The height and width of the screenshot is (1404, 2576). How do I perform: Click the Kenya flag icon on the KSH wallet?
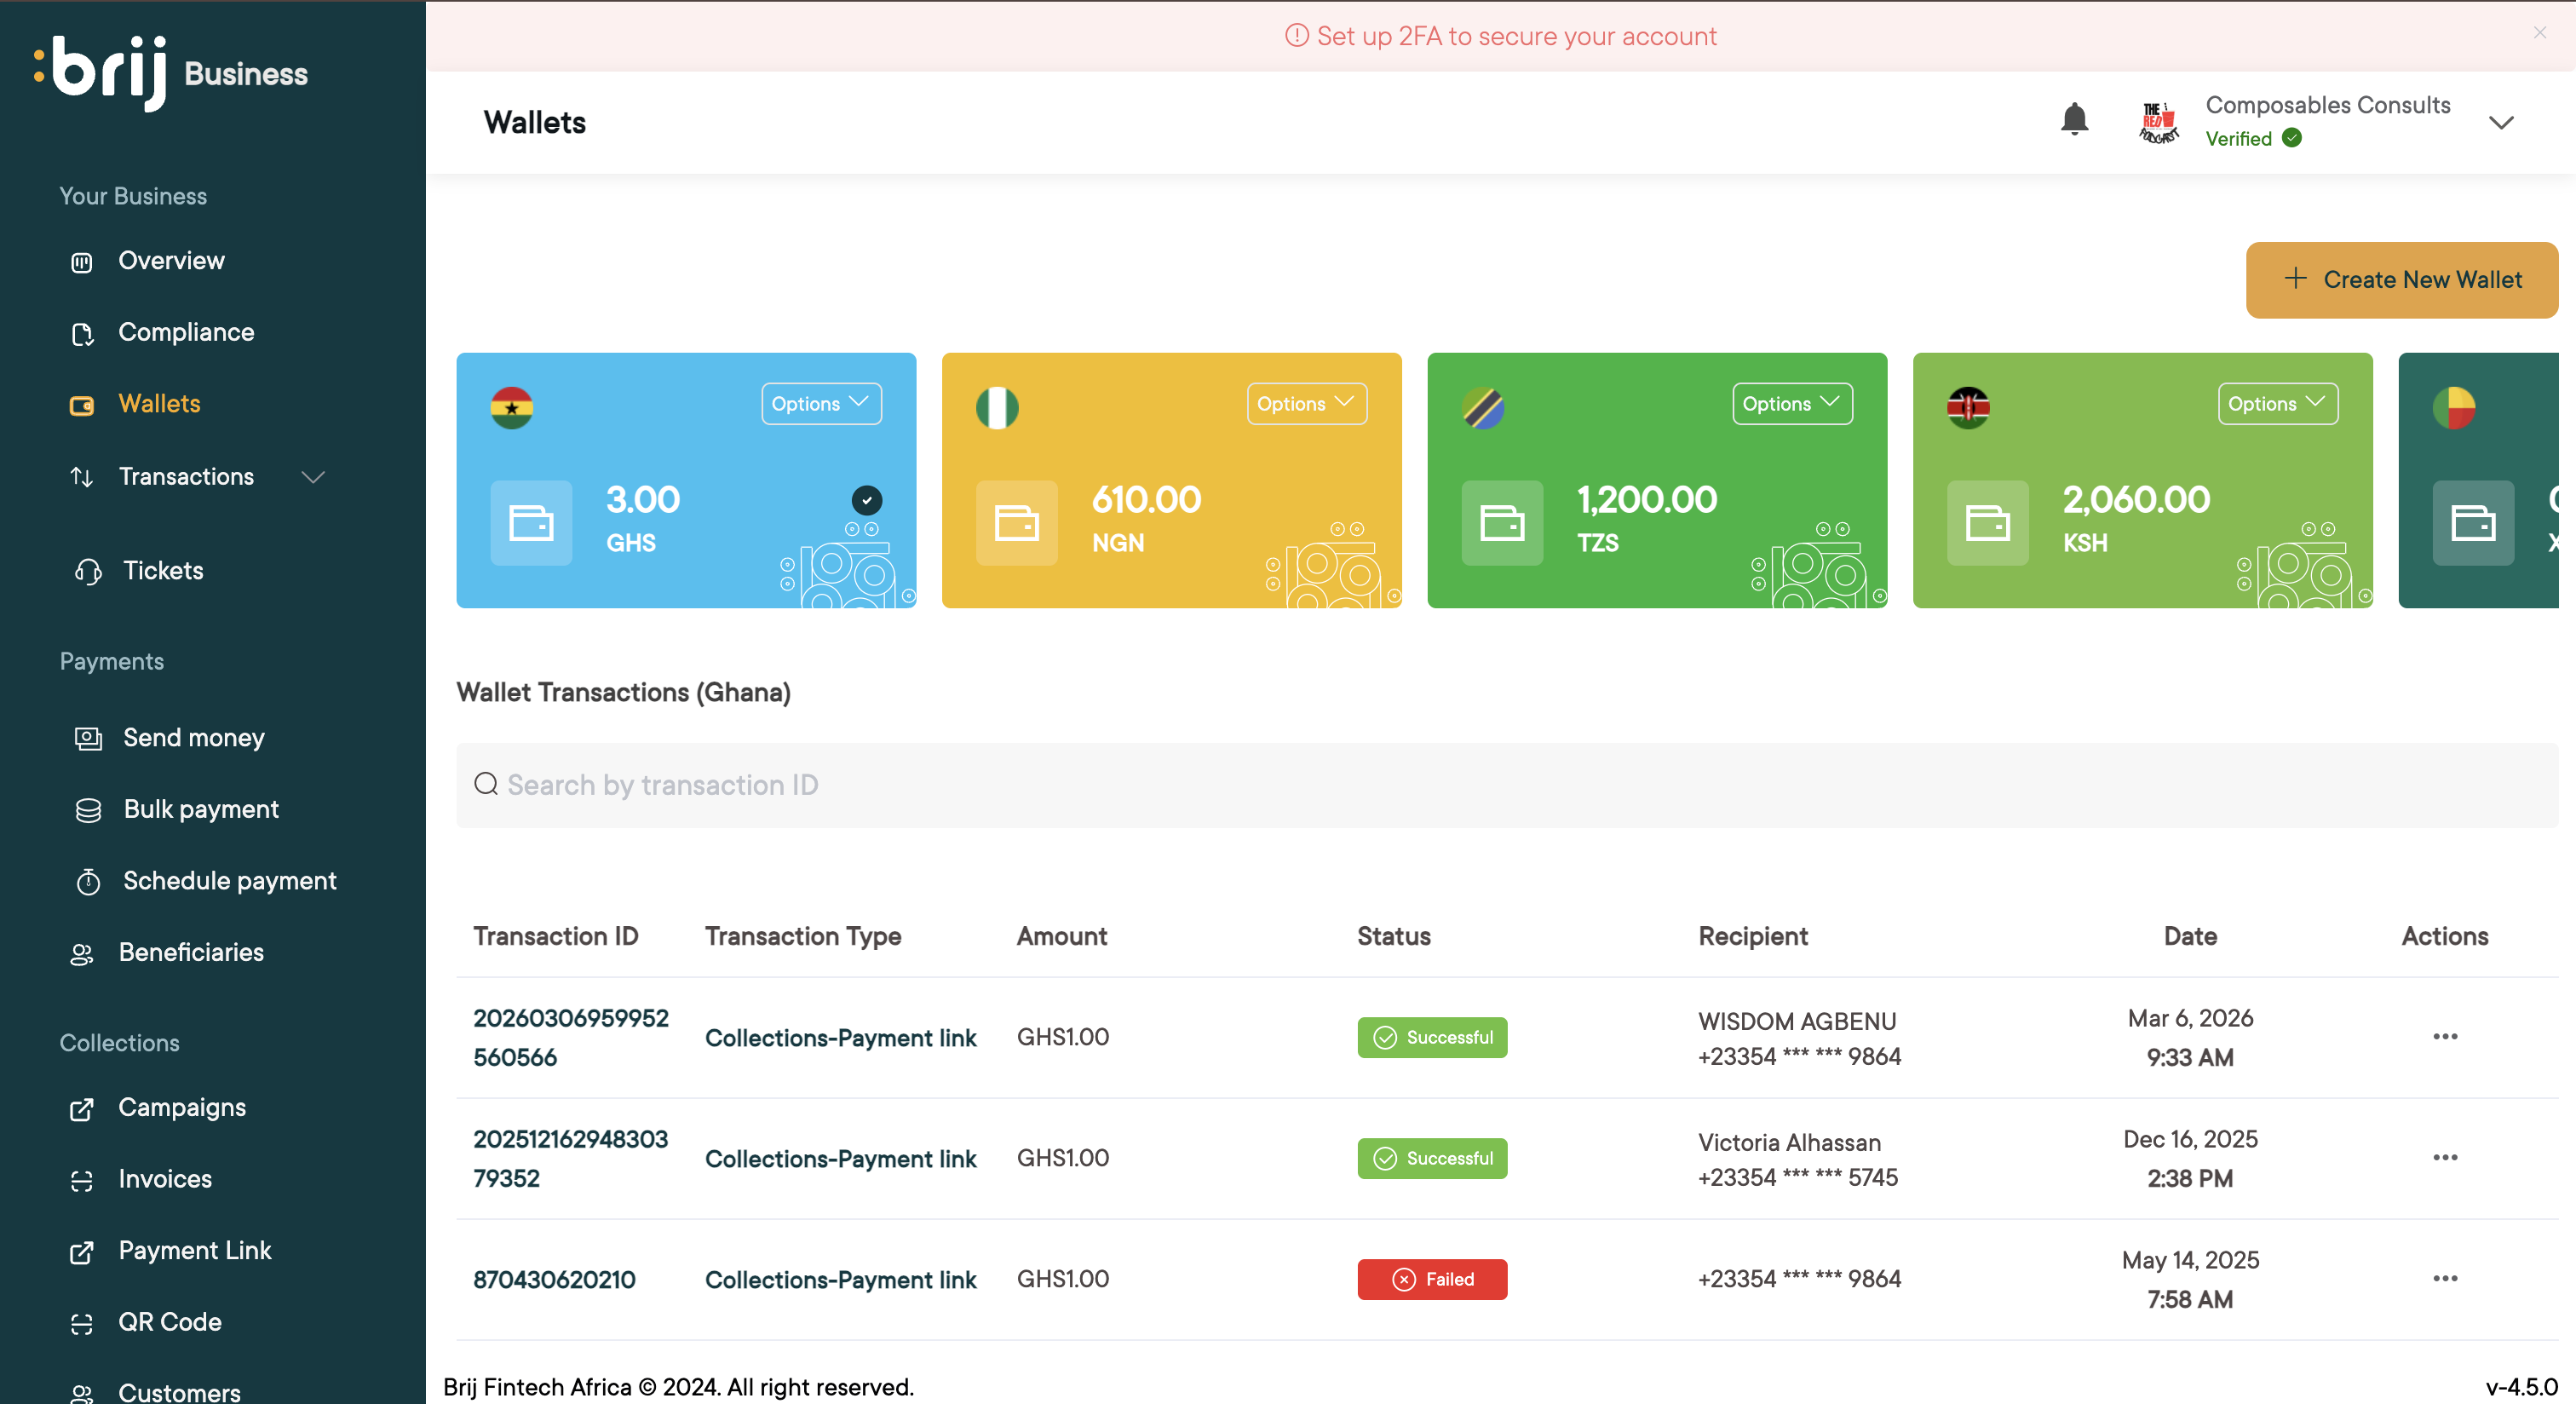coord(1967,407)
